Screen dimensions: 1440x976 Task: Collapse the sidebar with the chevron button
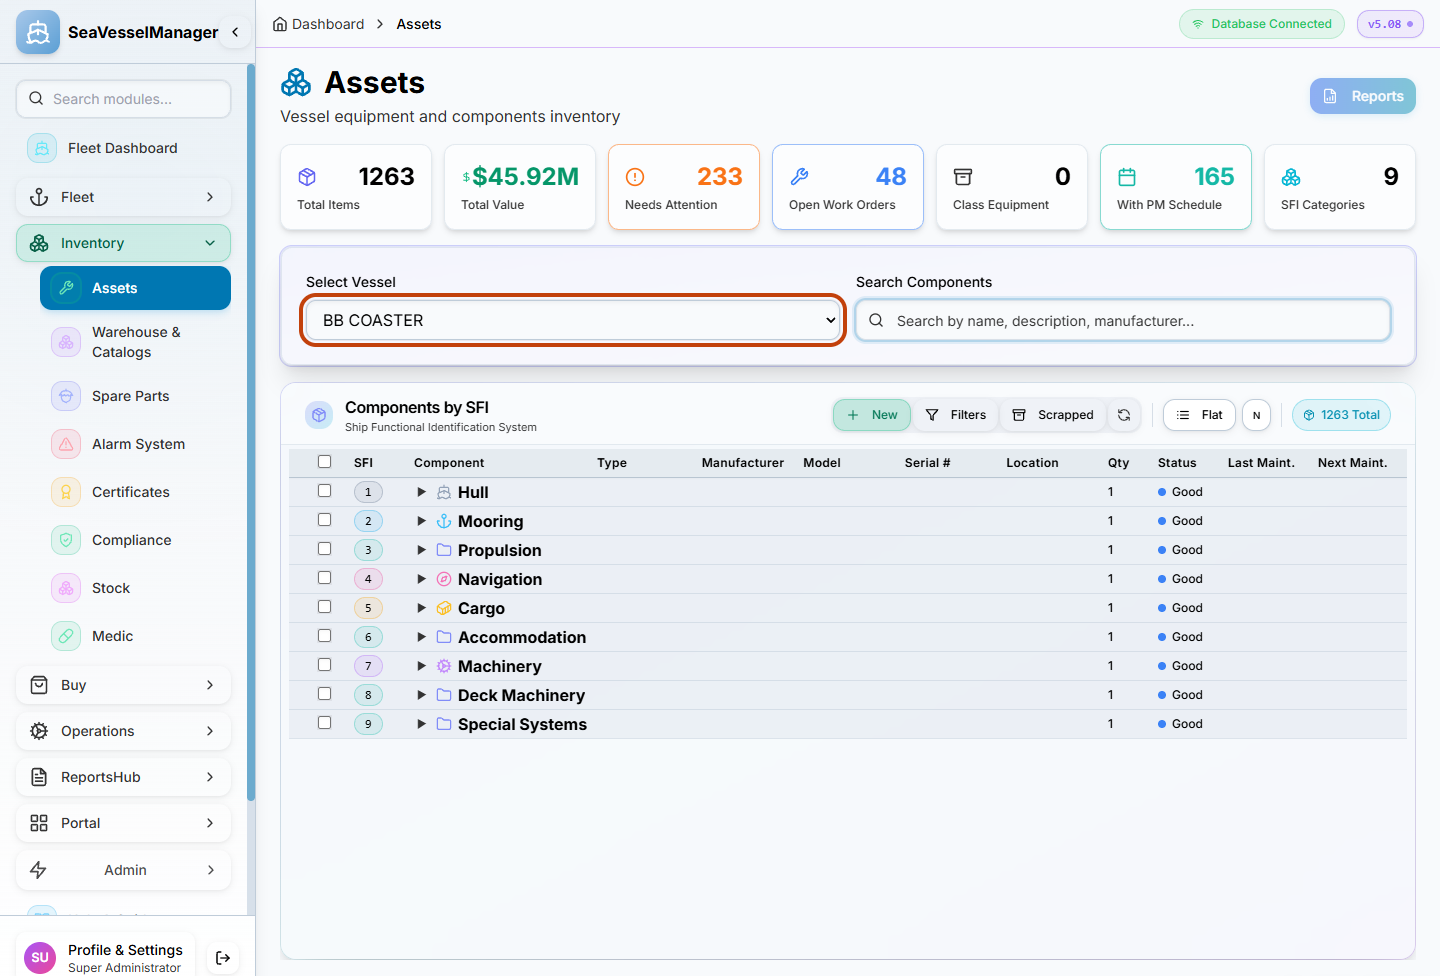click(x=235, y=32)
